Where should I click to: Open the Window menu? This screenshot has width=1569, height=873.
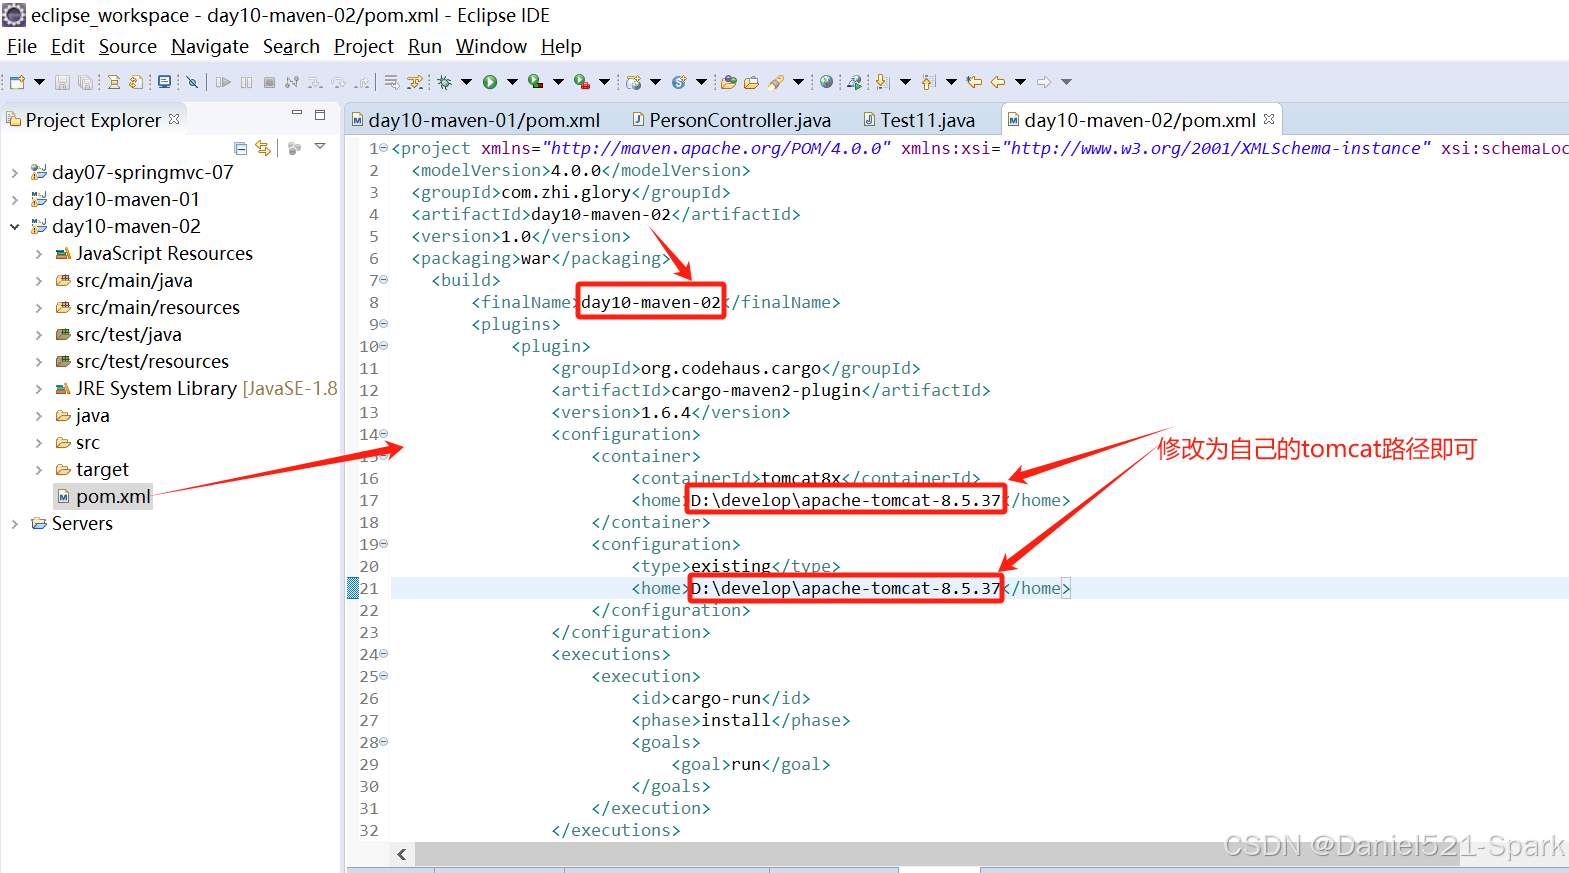491,47
